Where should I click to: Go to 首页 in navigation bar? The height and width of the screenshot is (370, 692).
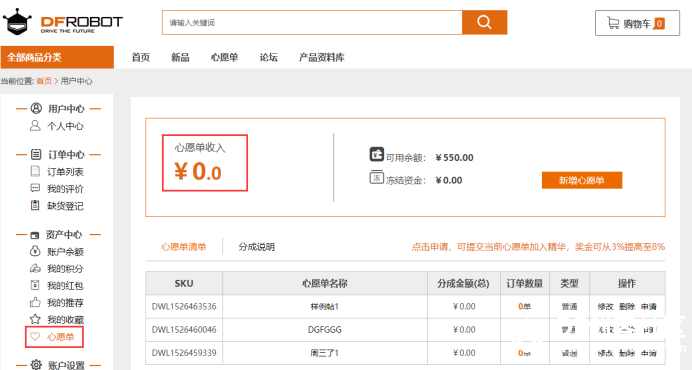(x=141, y=57)
